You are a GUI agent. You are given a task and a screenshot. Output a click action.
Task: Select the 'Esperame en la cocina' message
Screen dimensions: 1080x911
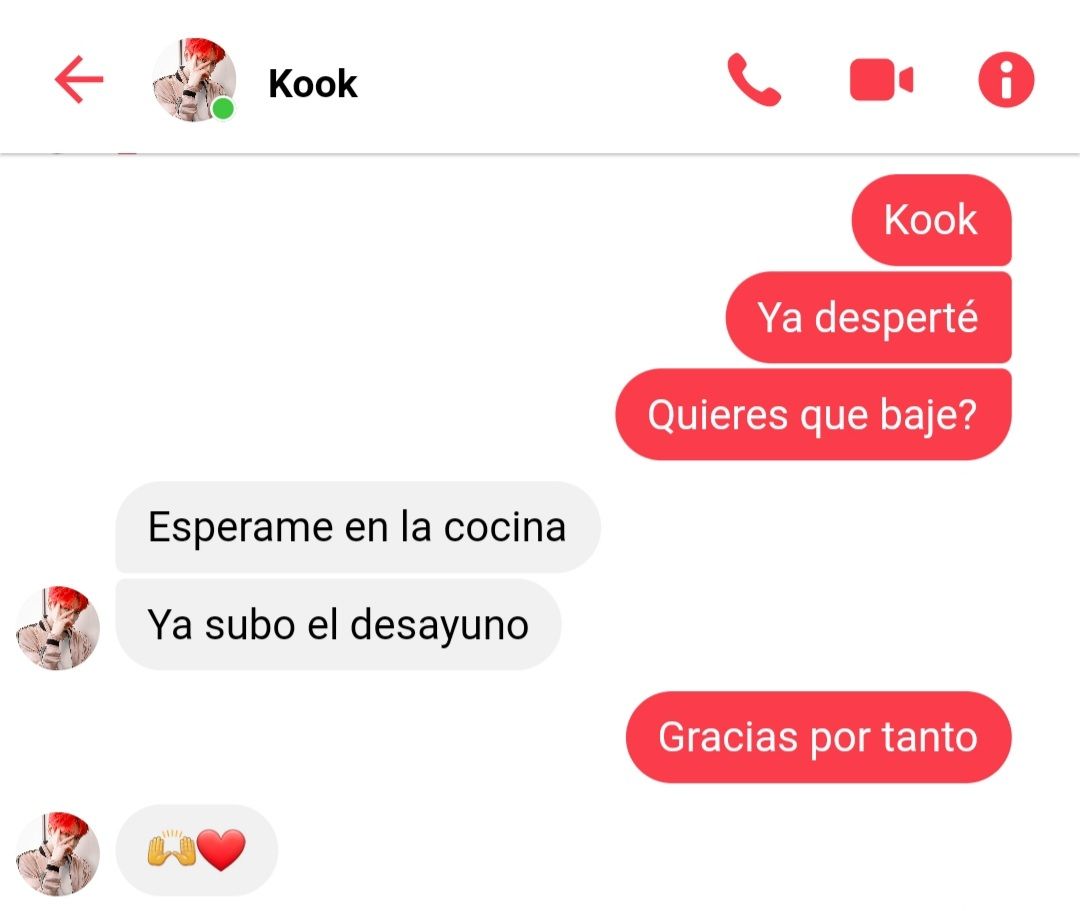pos(357,527)
